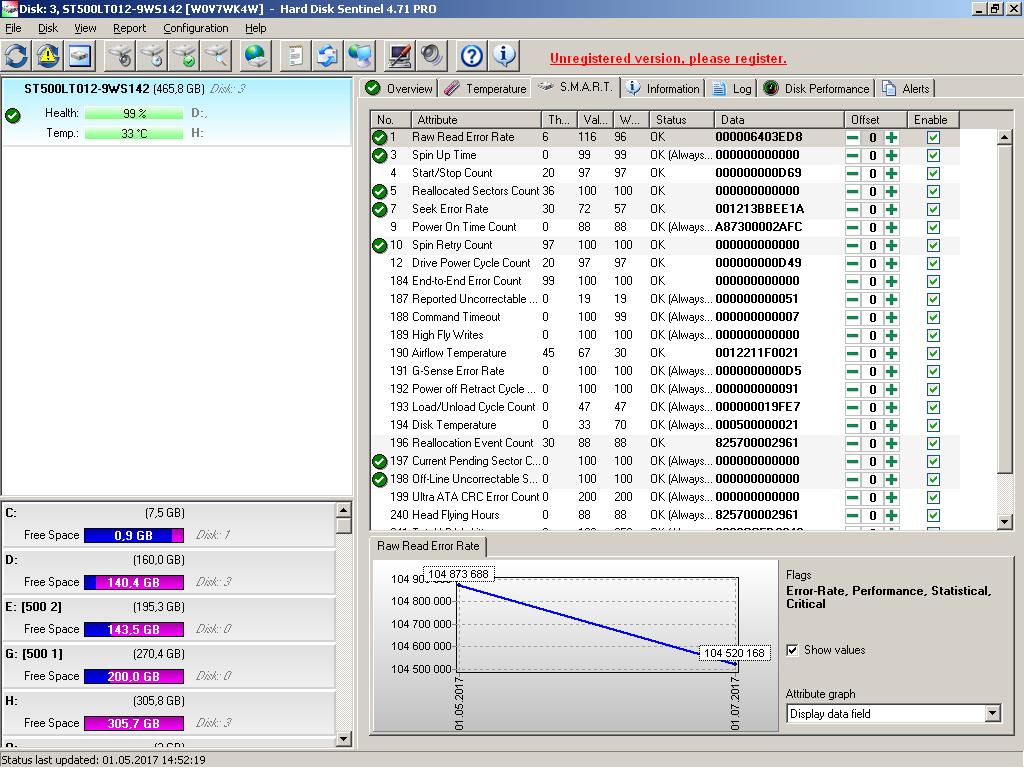Click the Attribute column header

point(475,119)
